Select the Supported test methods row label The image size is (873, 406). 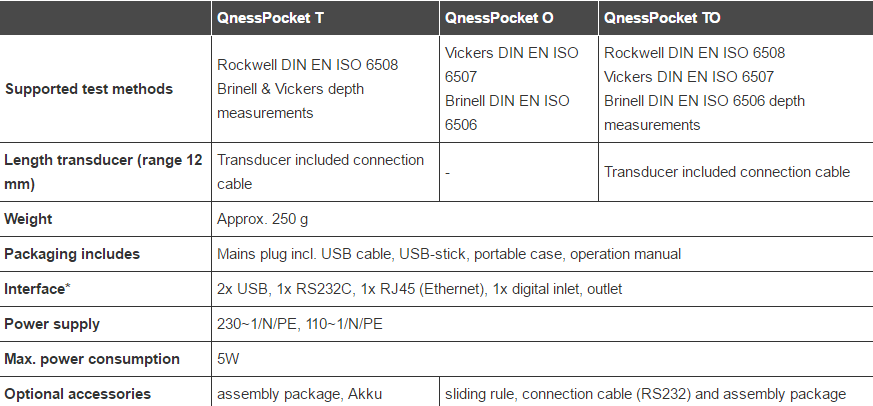(x=89, y=89)
